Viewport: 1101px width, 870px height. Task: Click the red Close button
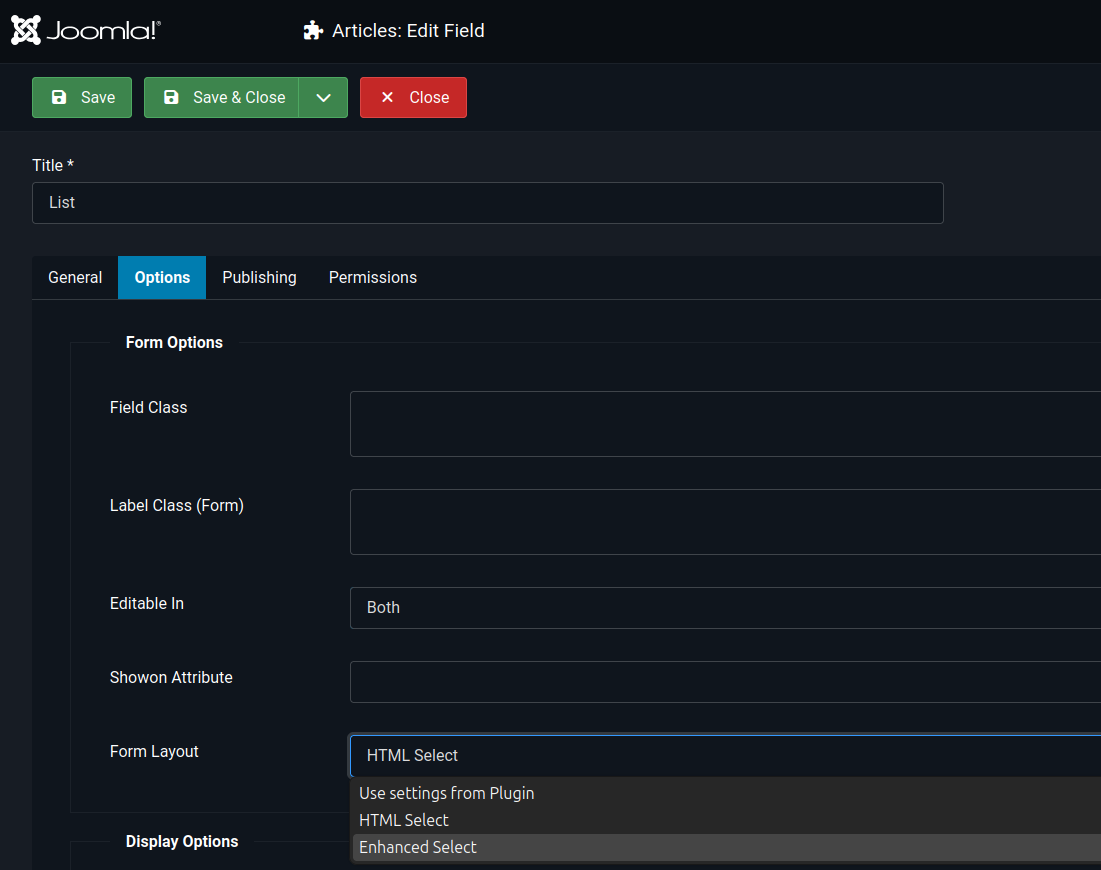pyautogui.click(x=414, y=98)
